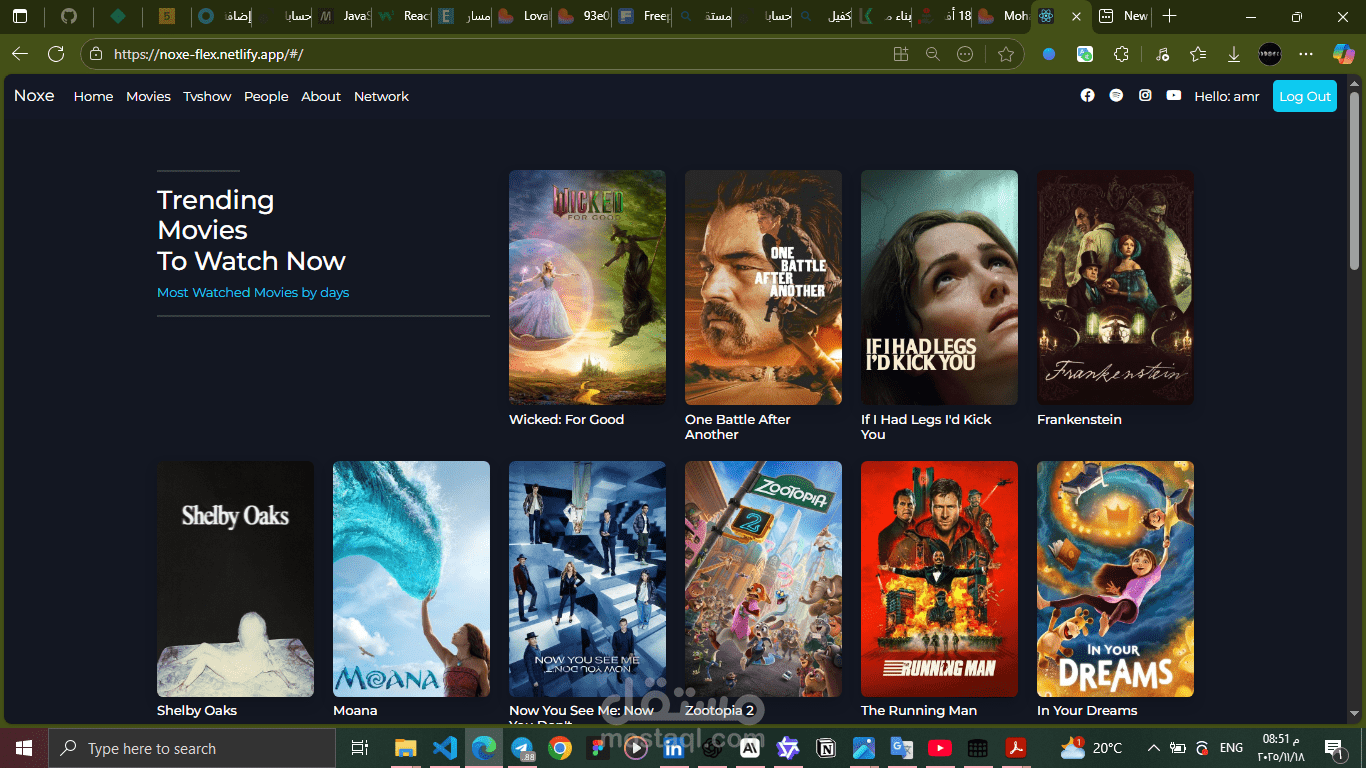The width and height of the screenshot is (1366, 768).
Task: Open Notion from the taskbar
Action: 826,748
